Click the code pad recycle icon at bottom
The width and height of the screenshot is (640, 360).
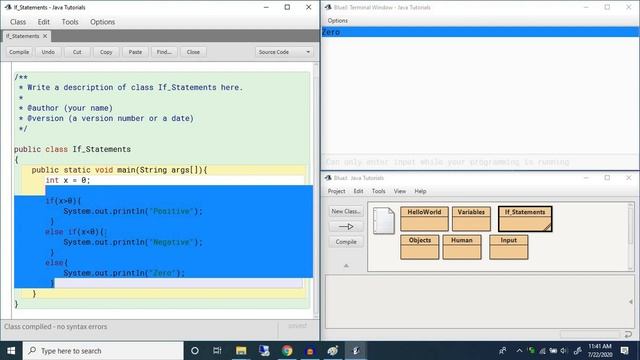pos(628,334)
